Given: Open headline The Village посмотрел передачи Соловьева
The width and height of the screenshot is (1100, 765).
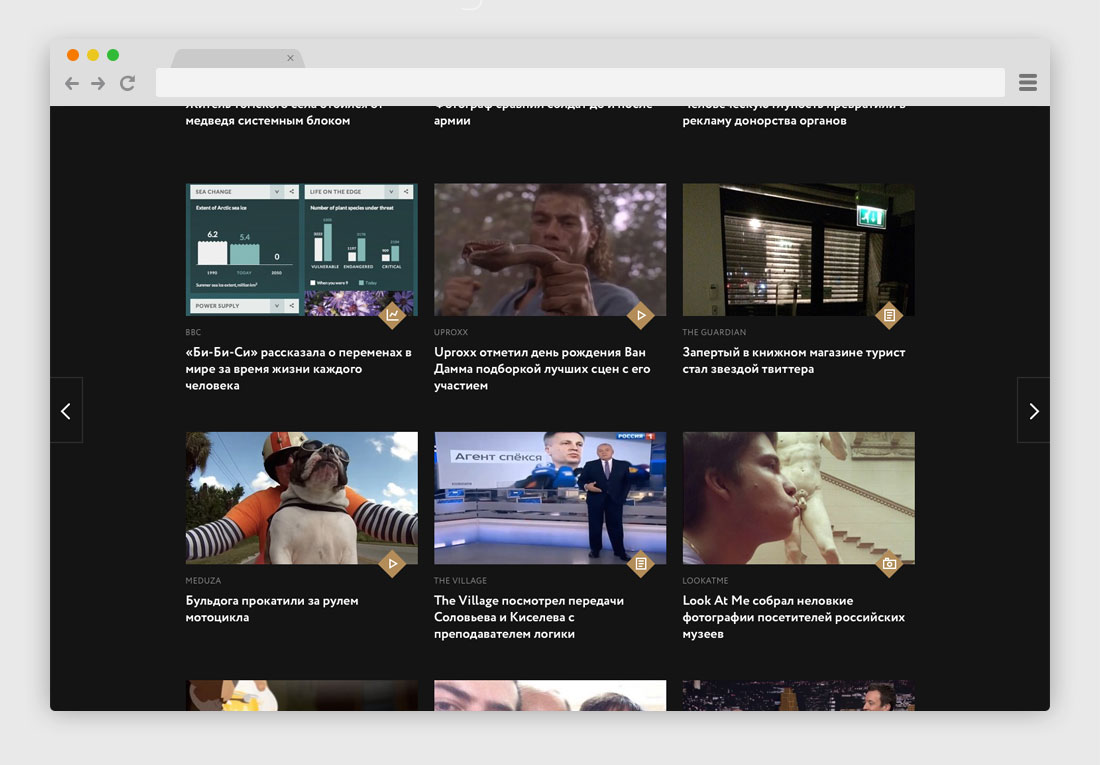Looking at the screenshot, I should pos(529,617).
